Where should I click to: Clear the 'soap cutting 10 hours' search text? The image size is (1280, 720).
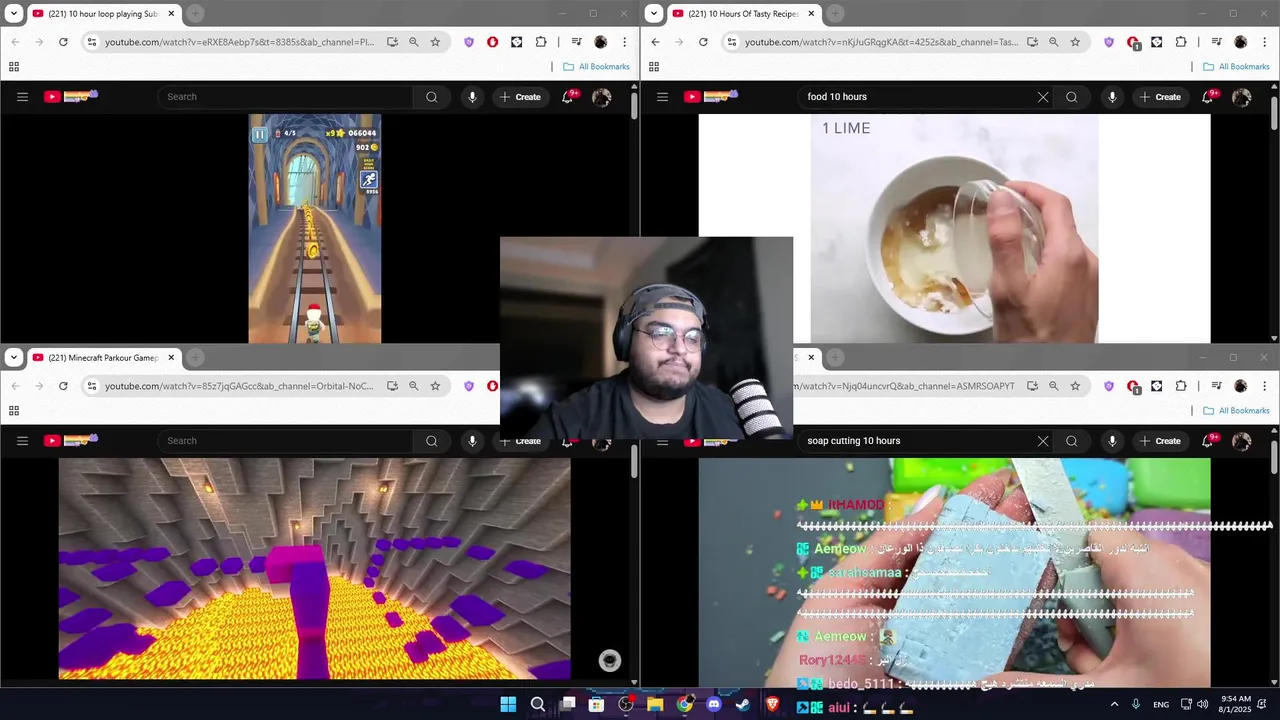pos(1043,441)
